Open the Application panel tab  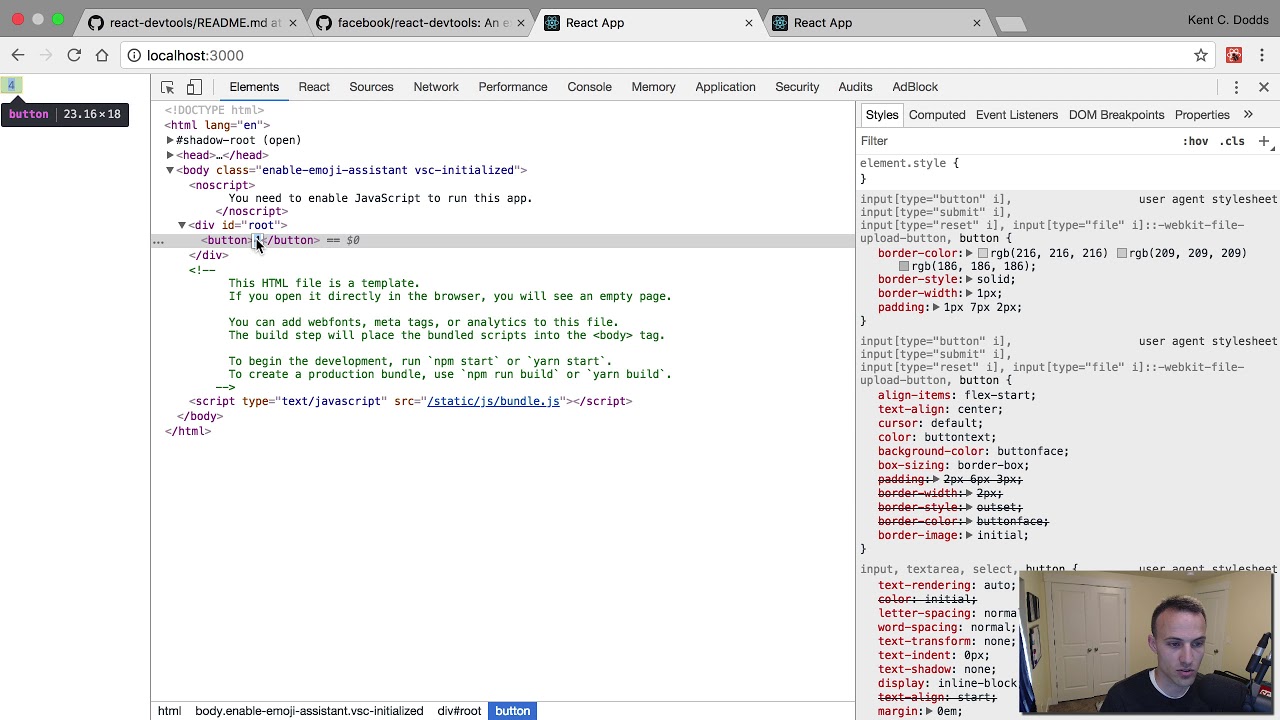coord(725,87)
